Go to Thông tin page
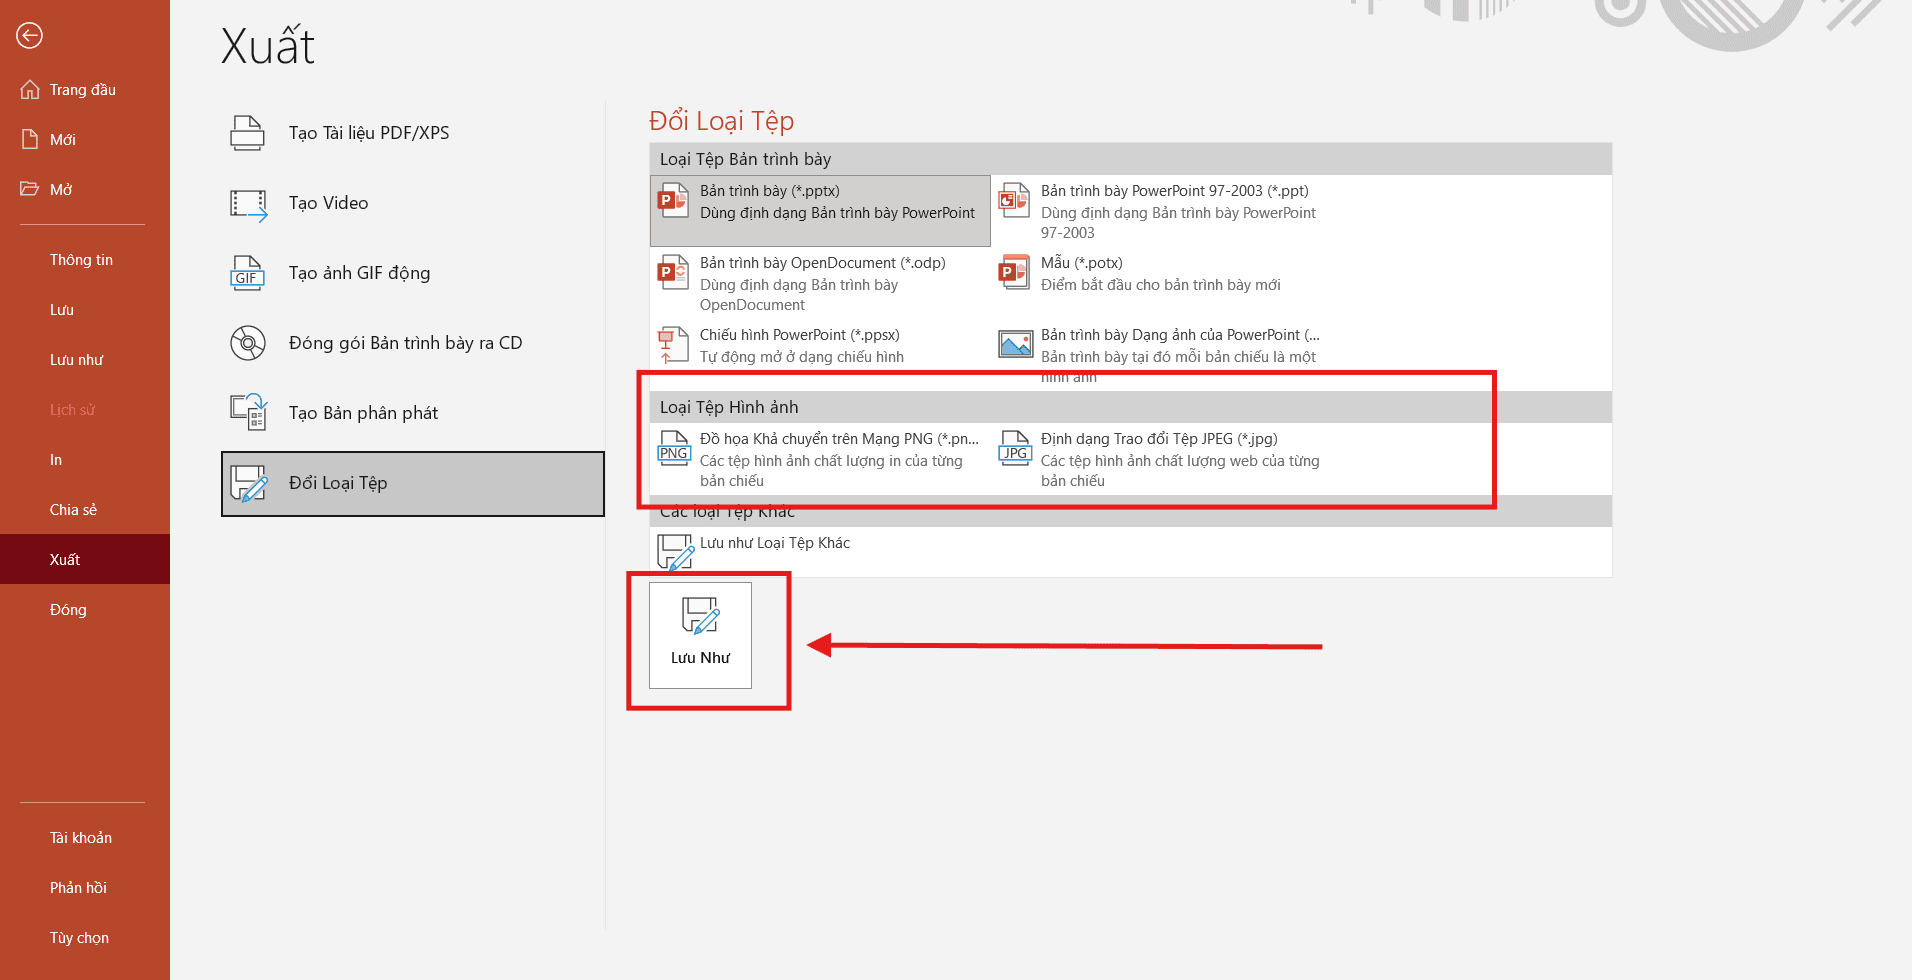Screen dimensions: 1912x980 85,260
